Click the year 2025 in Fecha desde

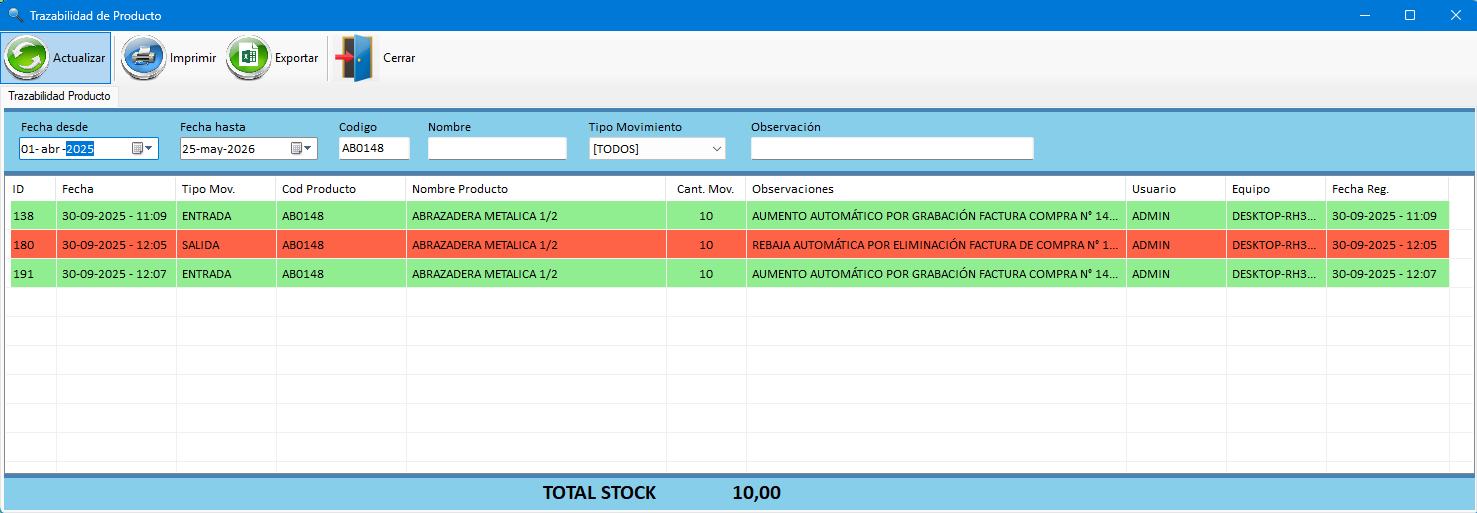(80, 148)
